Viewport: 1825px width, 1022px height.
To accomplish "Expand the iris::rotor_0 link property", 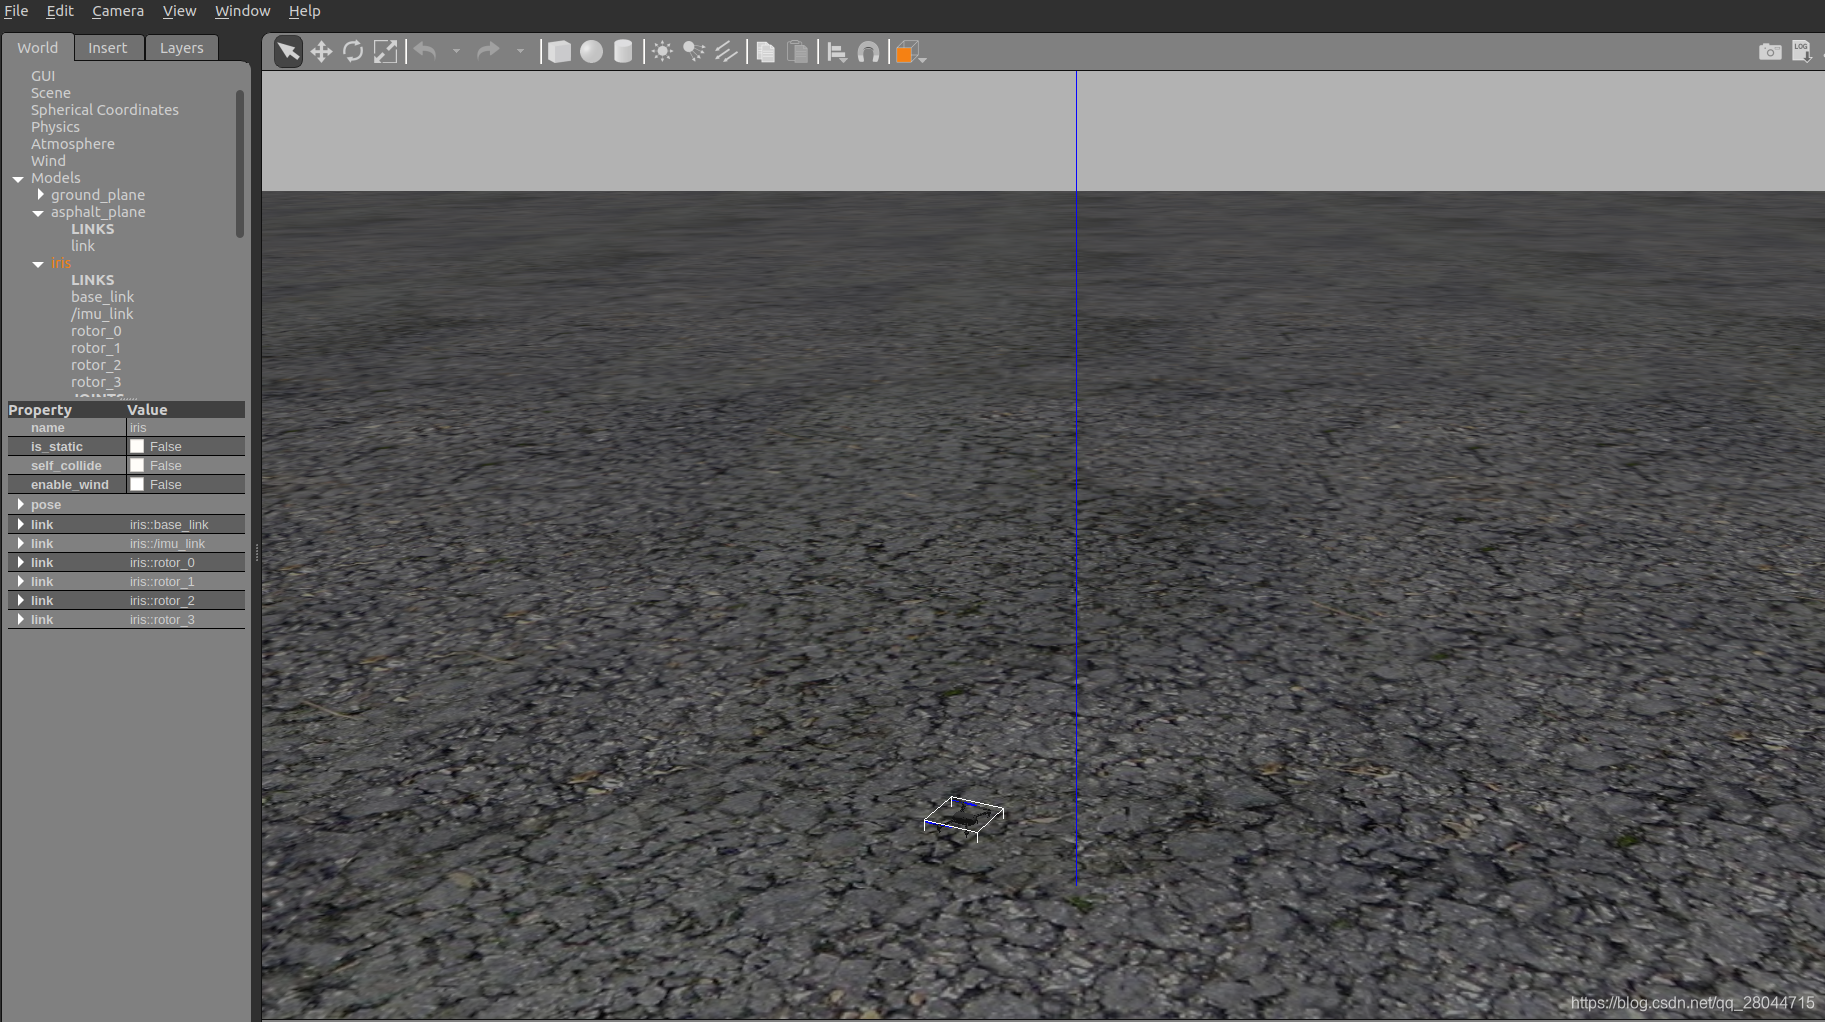I will click(20, 562).
